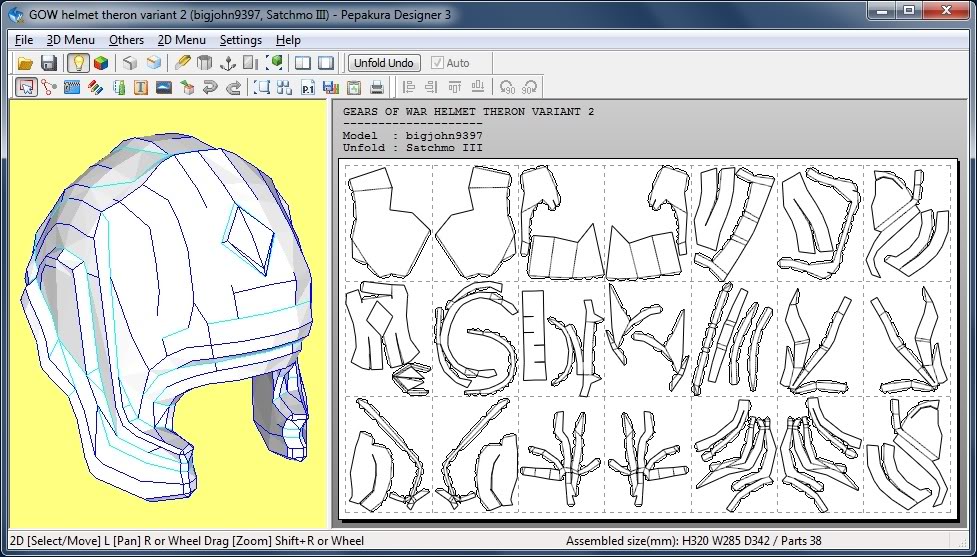Click the rotate 90 clockwise icon
This screenshot has height=557, width=977.
[530, 87]
